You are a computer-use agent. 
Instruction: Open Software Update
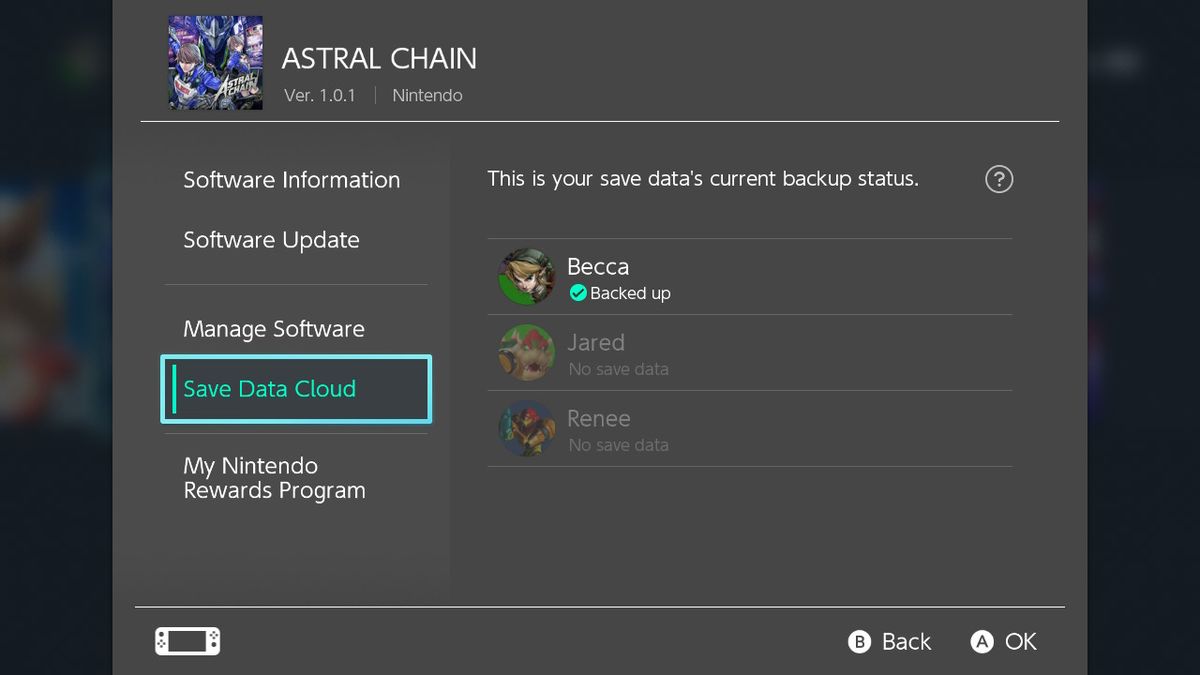pos(271,240)
